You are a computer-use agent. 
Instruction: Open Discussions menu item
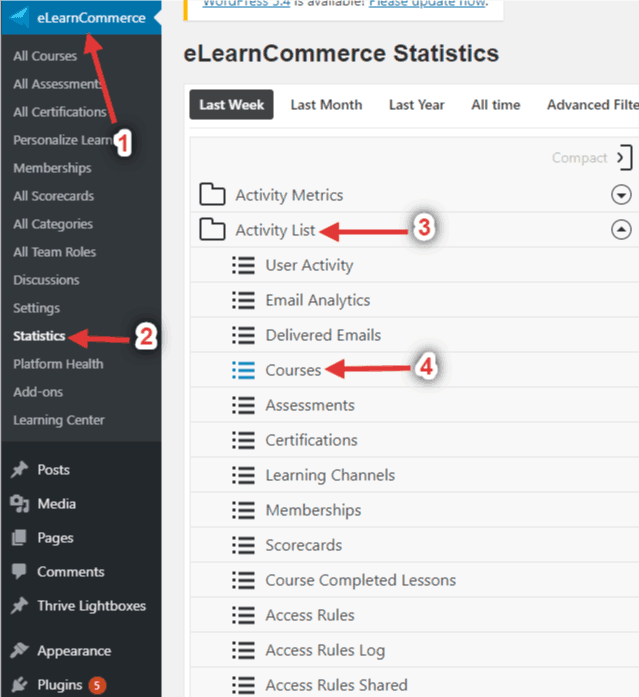[46, 280]
